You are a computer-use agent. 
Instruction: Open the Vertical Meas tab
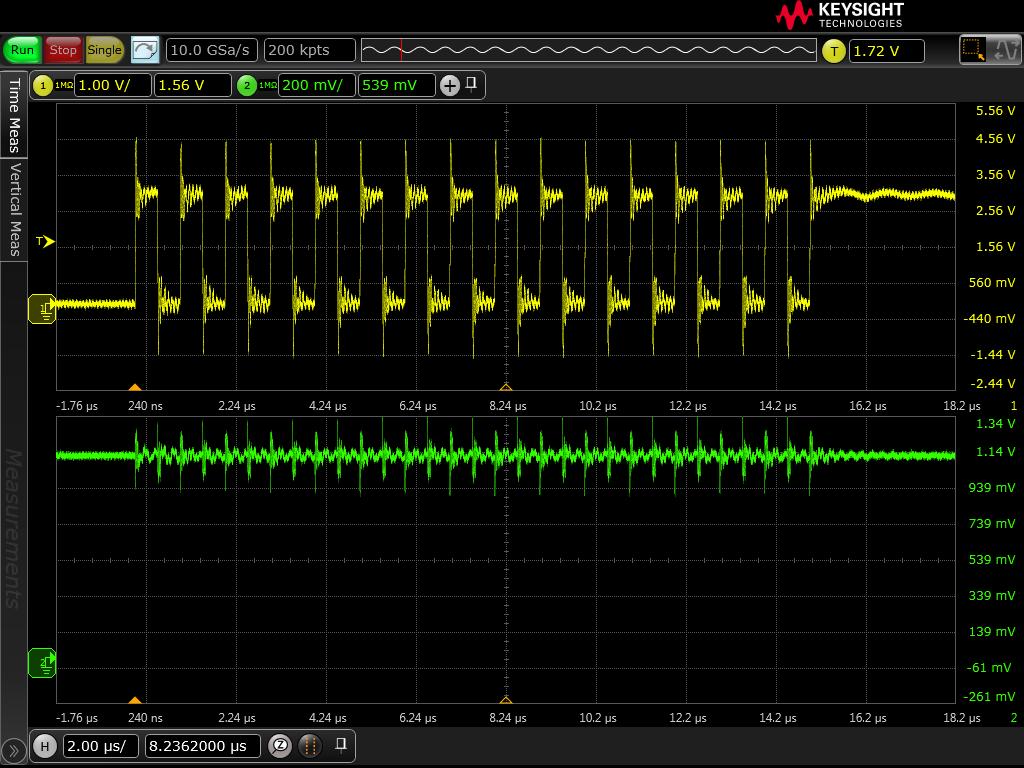pyautogui.click(x=14, y=209)
